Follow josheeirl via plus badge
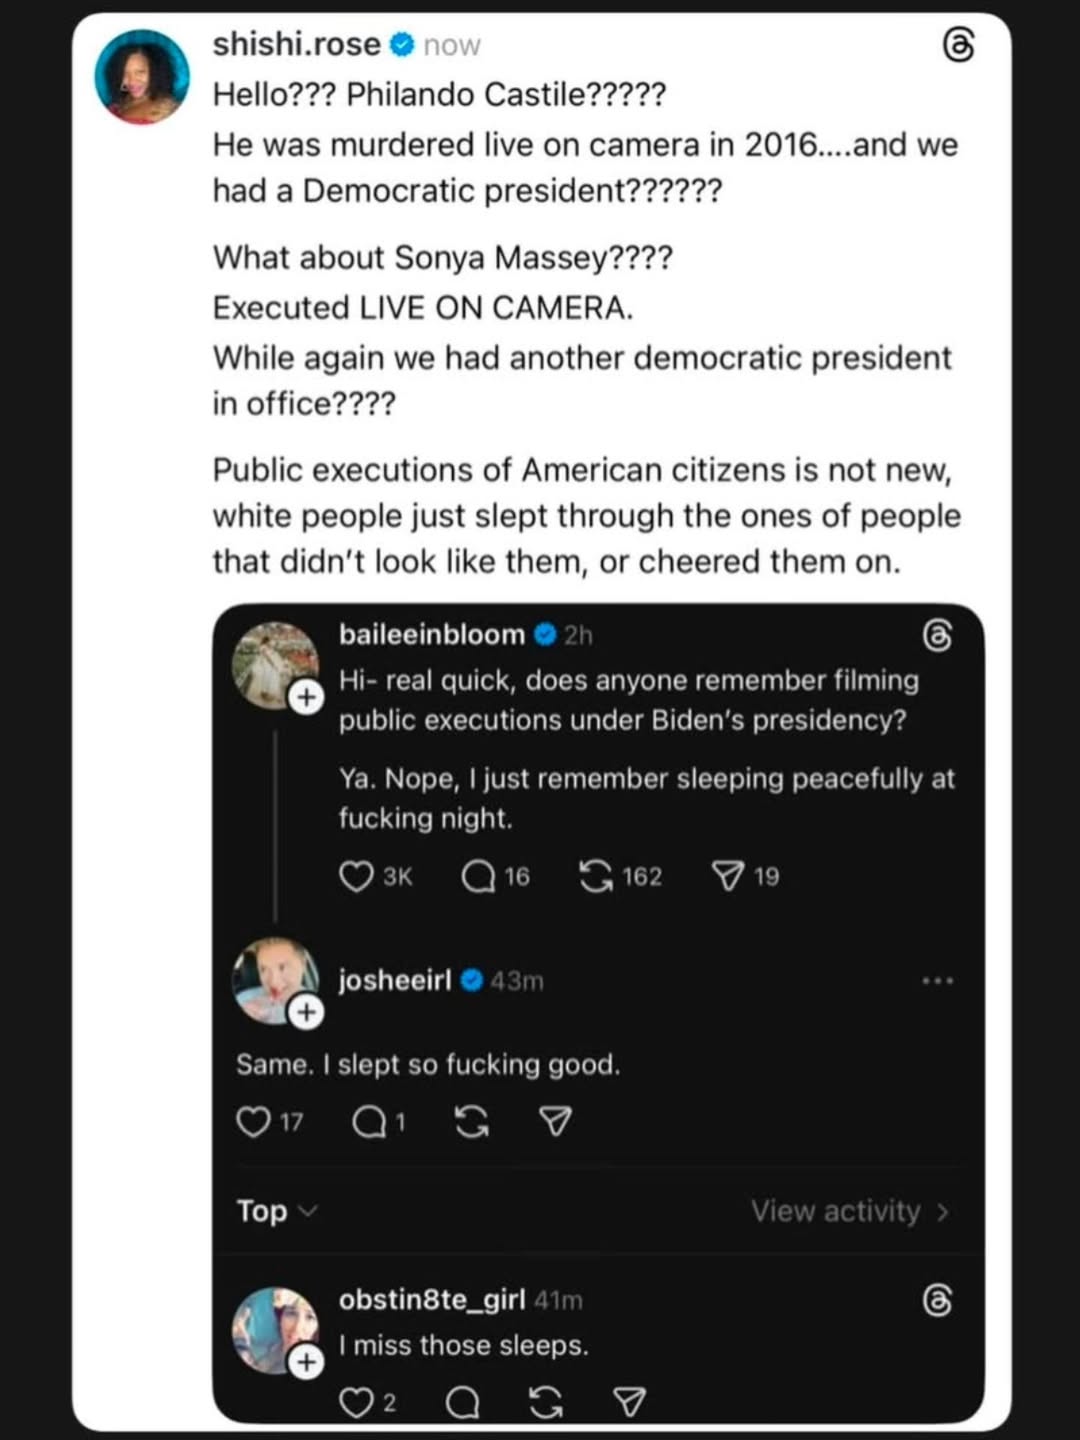 (x=306, y=1013)
